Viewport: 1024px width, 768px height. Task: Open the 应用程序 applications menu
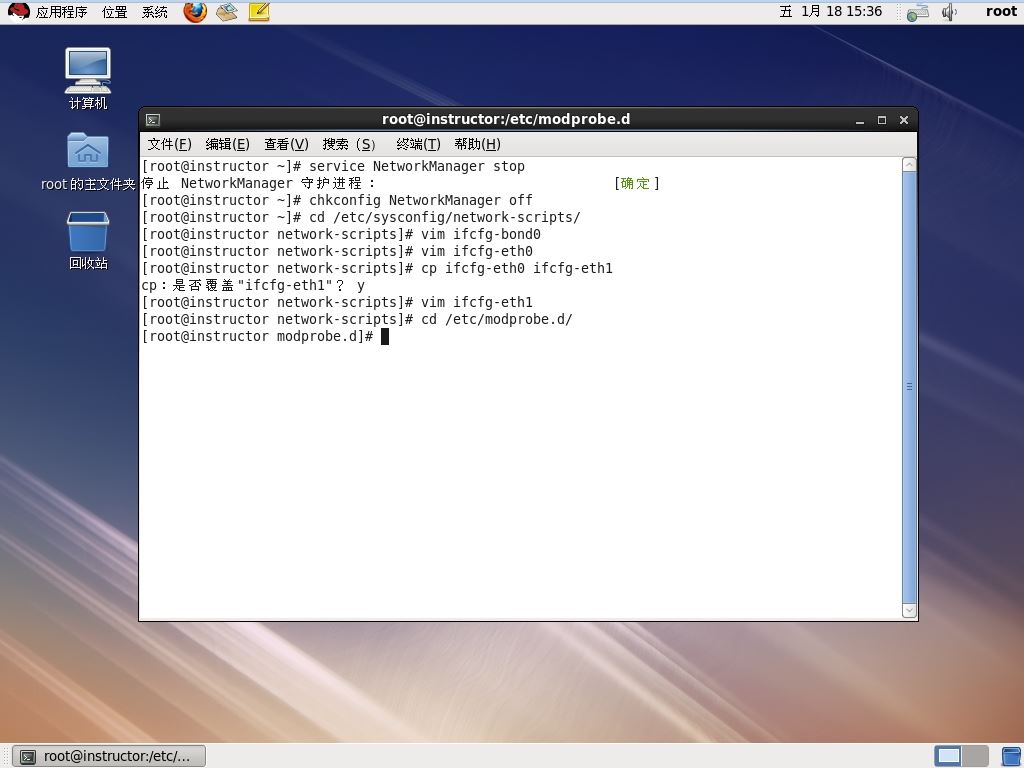61,12
